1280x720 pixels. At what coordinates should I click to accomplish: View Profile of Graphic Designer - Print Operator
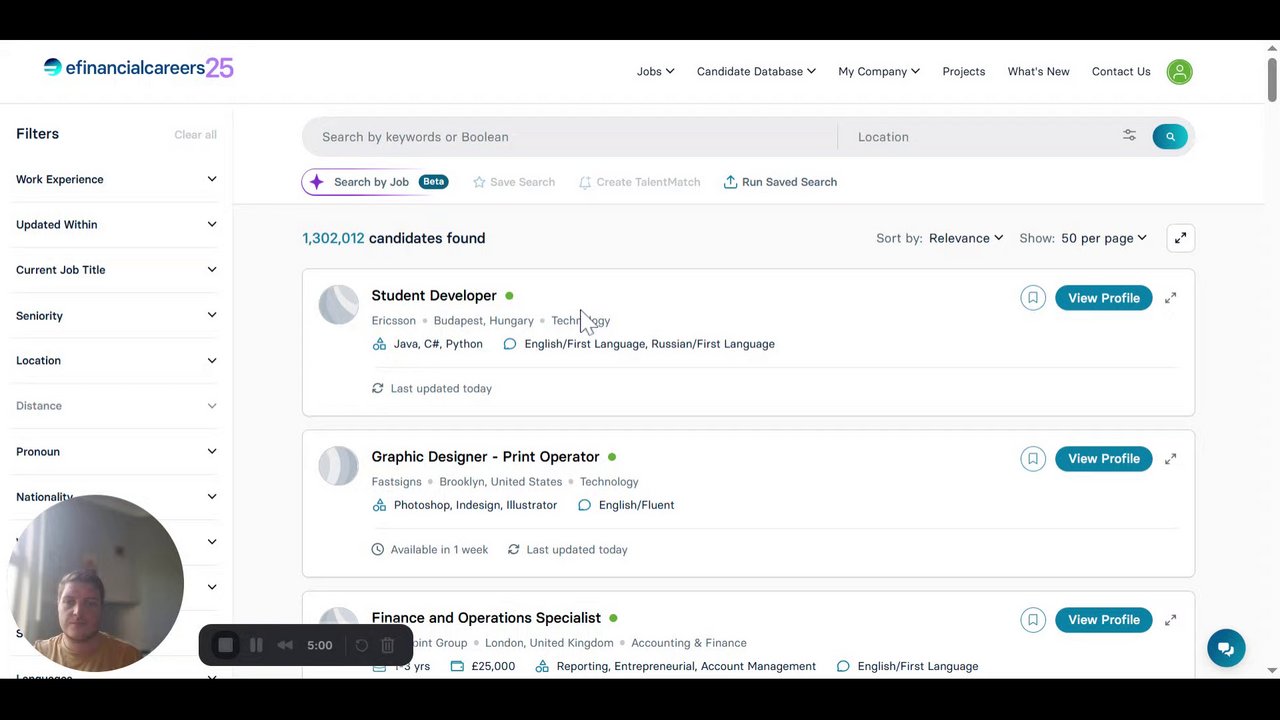(1103, 459)
